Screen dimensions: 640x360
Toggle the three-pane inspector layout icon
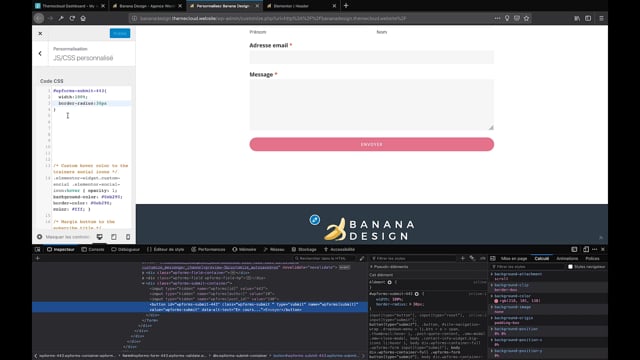[x=493, y=258]
